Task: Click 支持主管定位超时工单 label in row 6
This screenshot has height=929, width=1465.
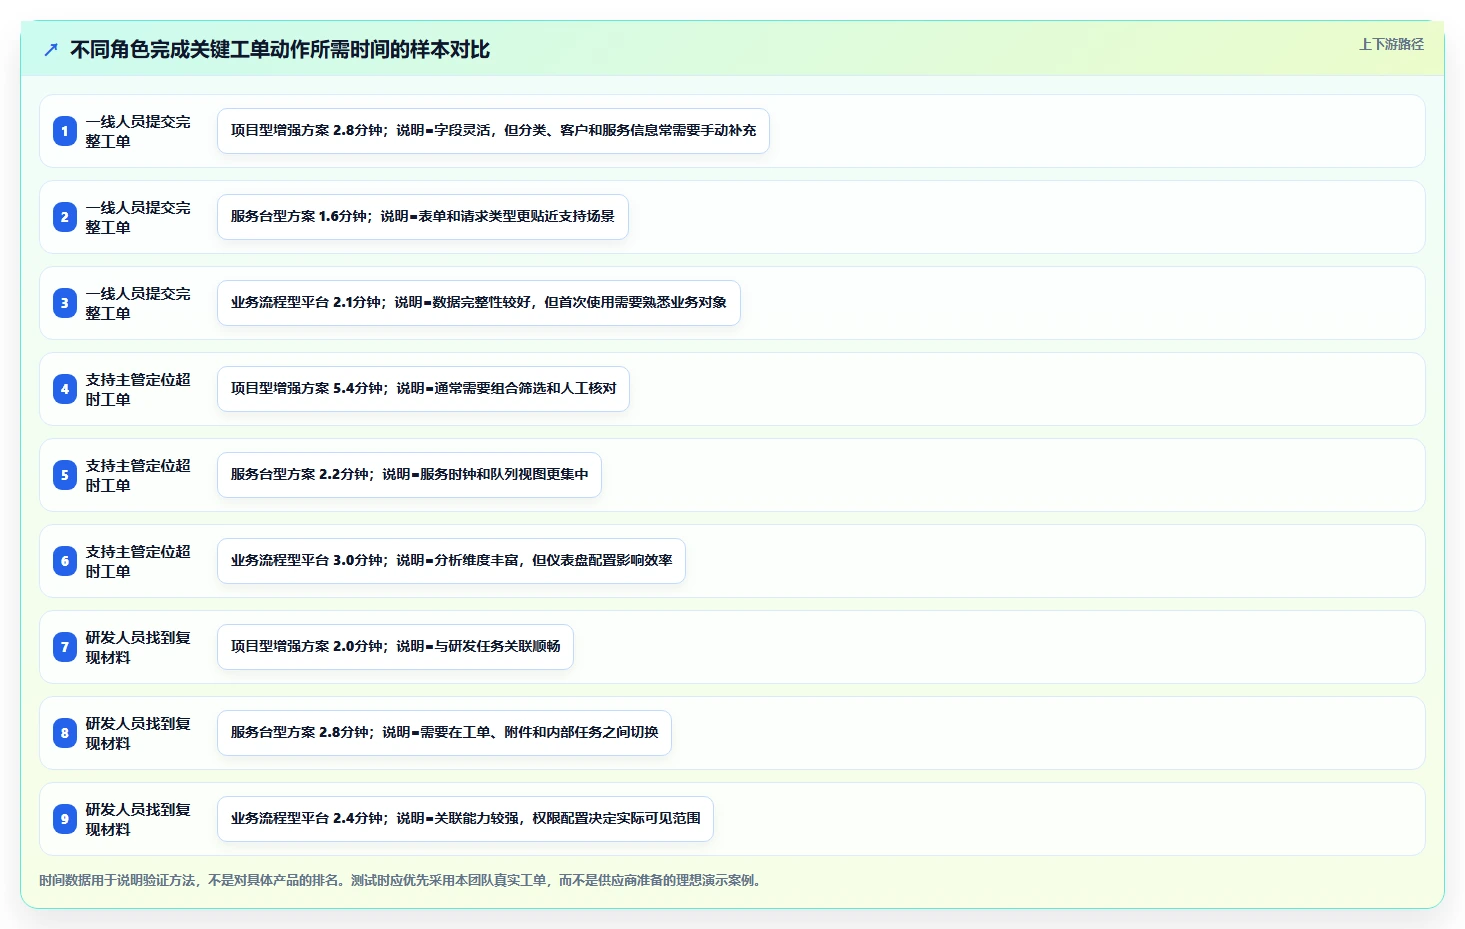Action: click(138, 561)
